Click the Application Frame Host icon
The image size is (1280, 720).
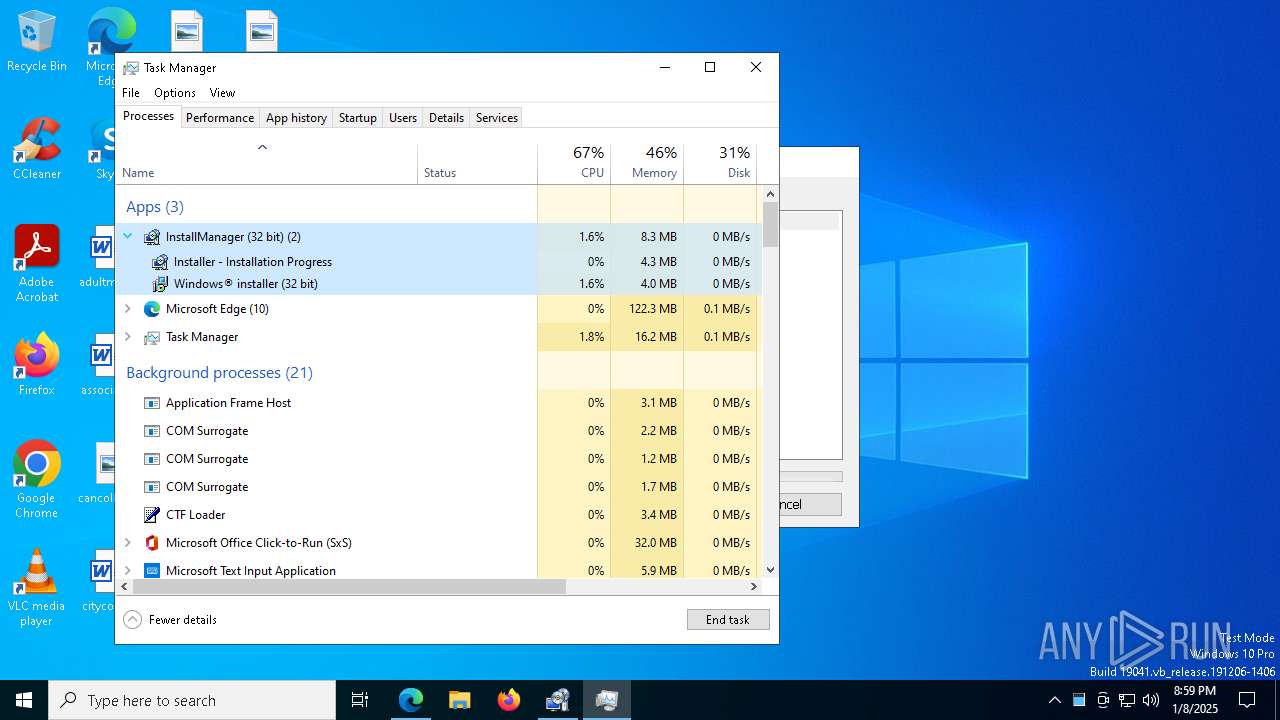pyautogui.click(x=152, y=403)
